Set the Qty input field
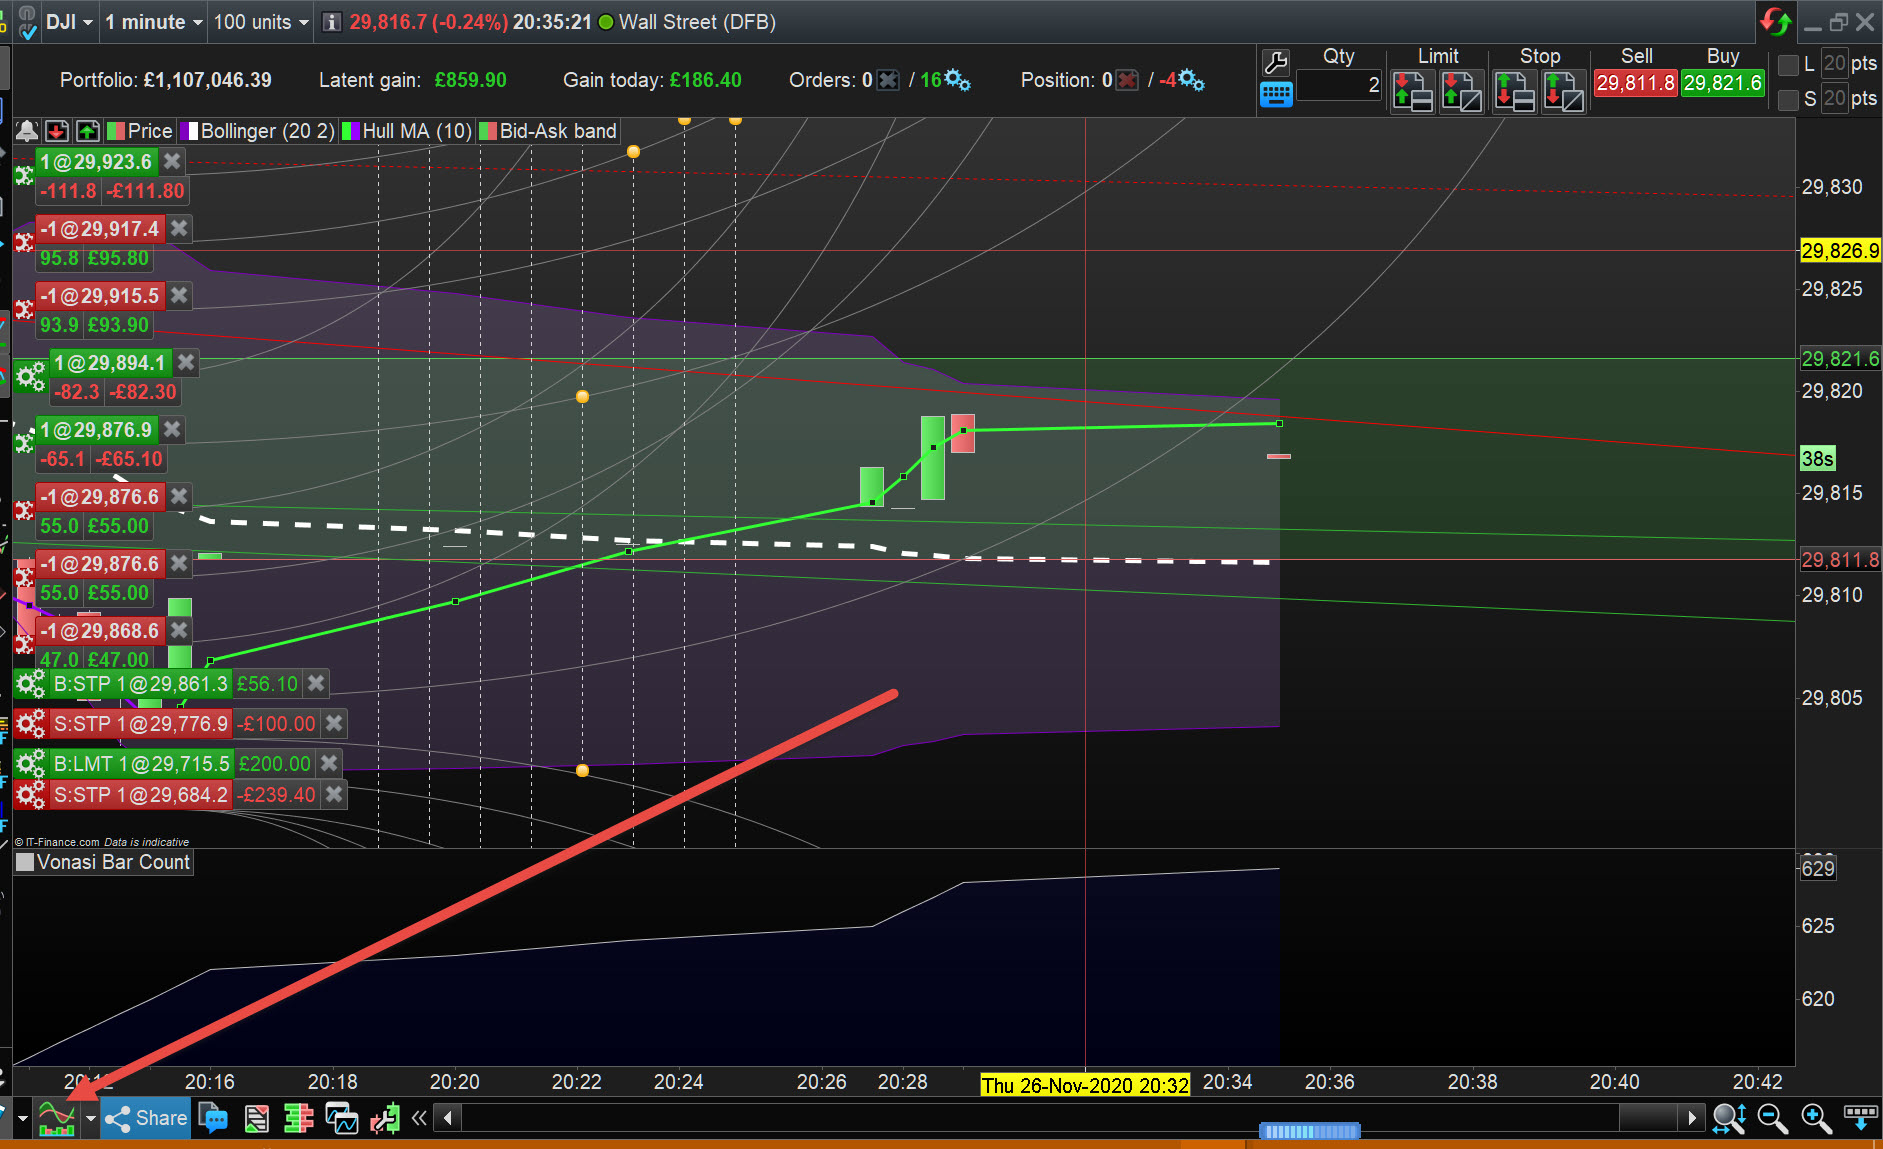1883x1149 pixels. point(1340,85)
